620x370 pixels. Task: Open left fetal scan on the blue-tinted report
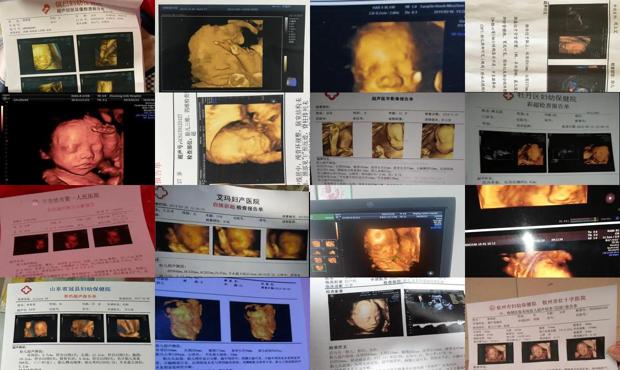pyautogui.click(x=188, y=319)
